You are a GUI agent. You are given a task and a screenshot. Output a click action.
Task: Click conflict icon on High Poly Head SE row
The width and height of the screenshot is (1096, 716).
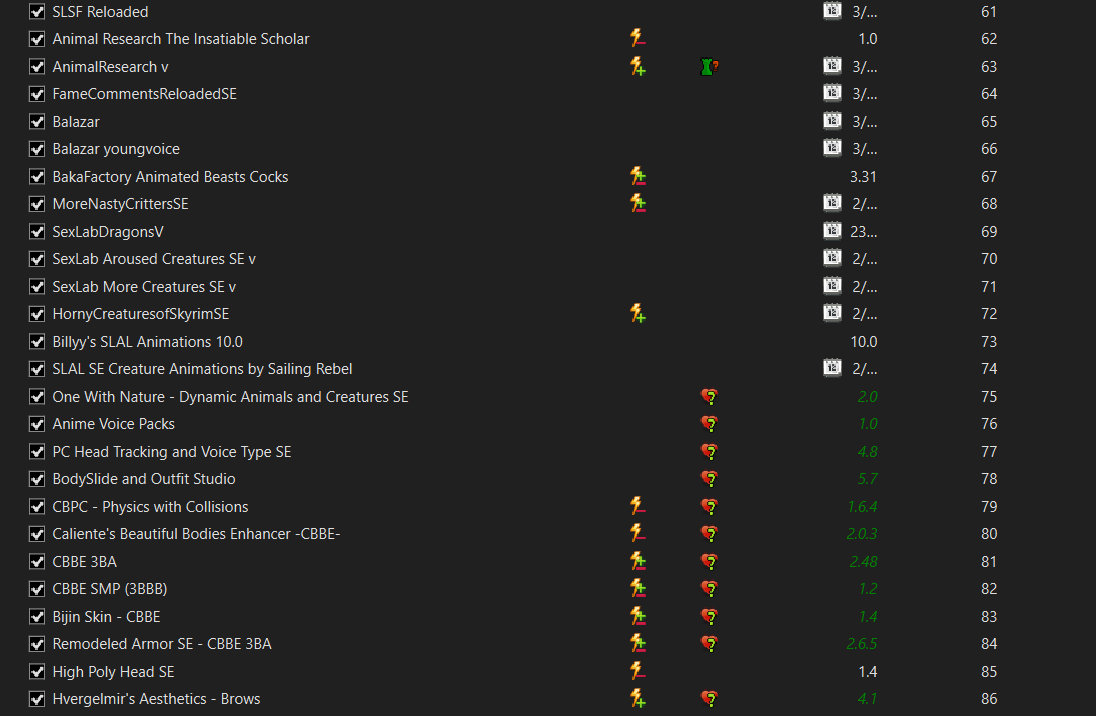637,671
